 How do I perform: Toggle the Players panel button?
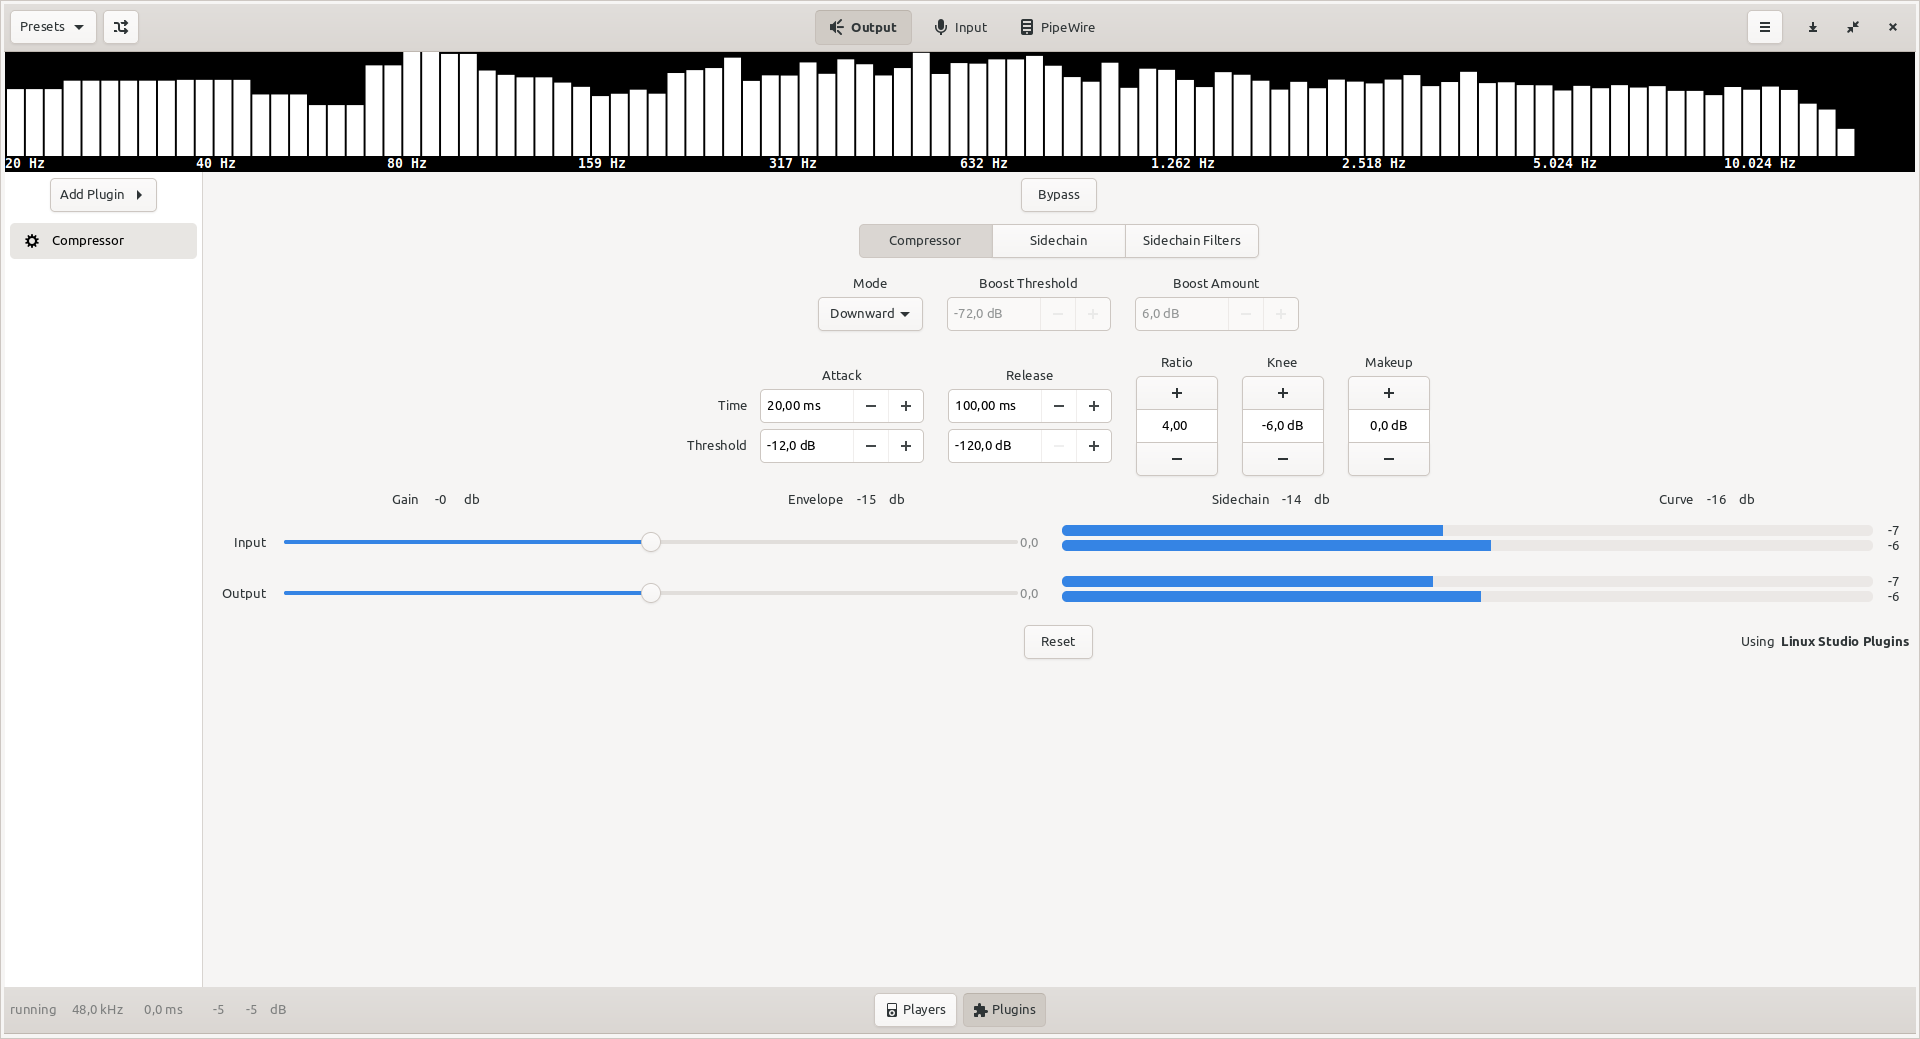point(915,1010)
